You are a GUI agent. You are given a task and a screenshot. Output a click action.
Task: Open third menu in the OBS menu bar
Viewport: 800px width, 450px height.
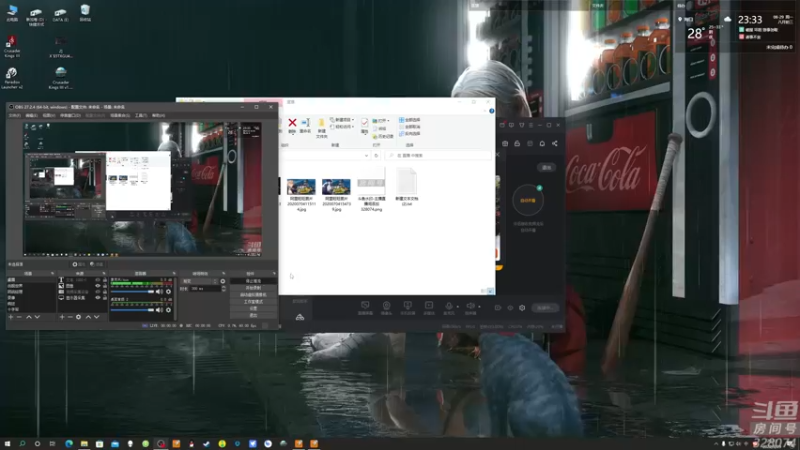[48, 115]
